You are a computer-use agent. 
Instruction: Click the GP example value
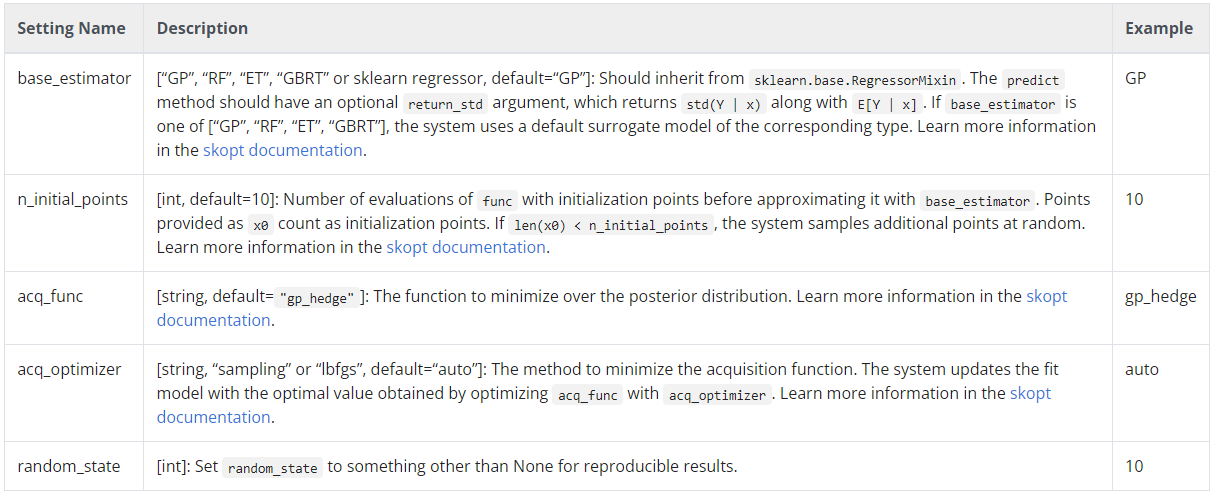1135,78
